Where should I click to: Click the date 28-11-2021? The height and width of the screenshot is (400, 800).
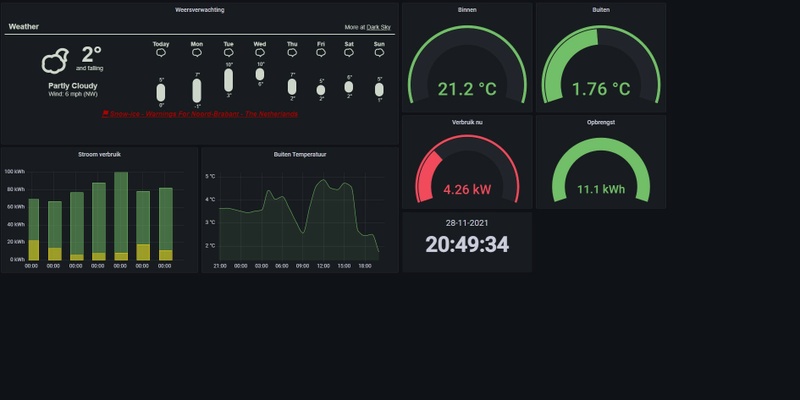point(467,223)
